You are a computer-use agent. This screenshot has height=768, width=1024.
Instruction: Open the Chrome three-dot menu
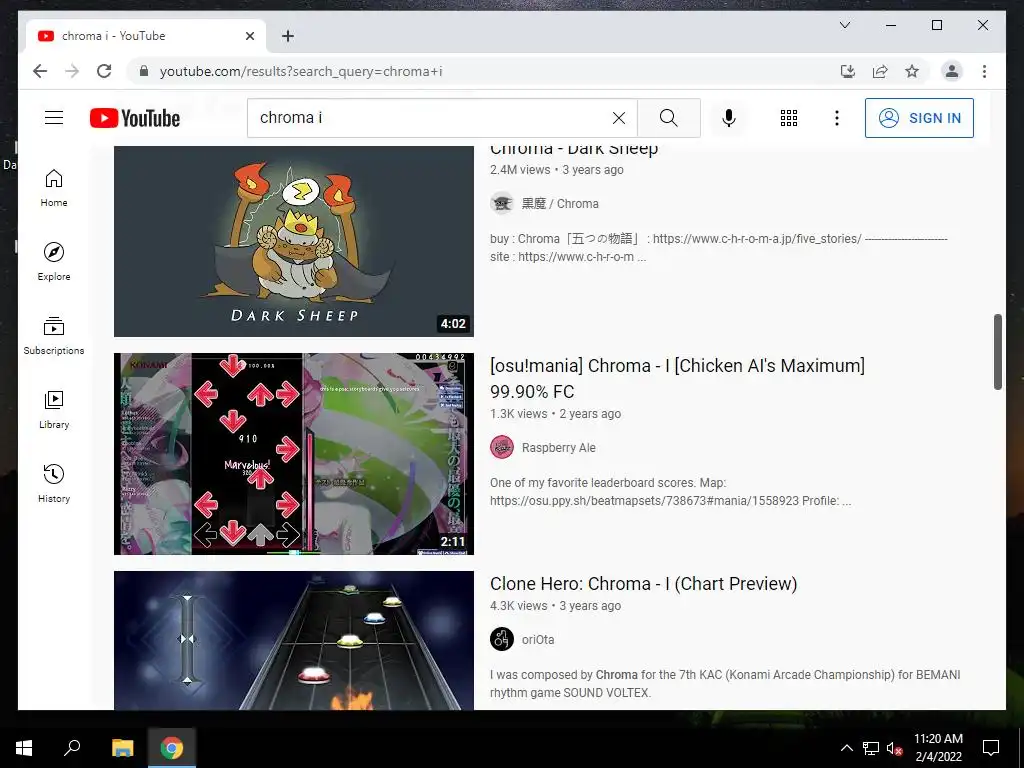tap(984, 71)
